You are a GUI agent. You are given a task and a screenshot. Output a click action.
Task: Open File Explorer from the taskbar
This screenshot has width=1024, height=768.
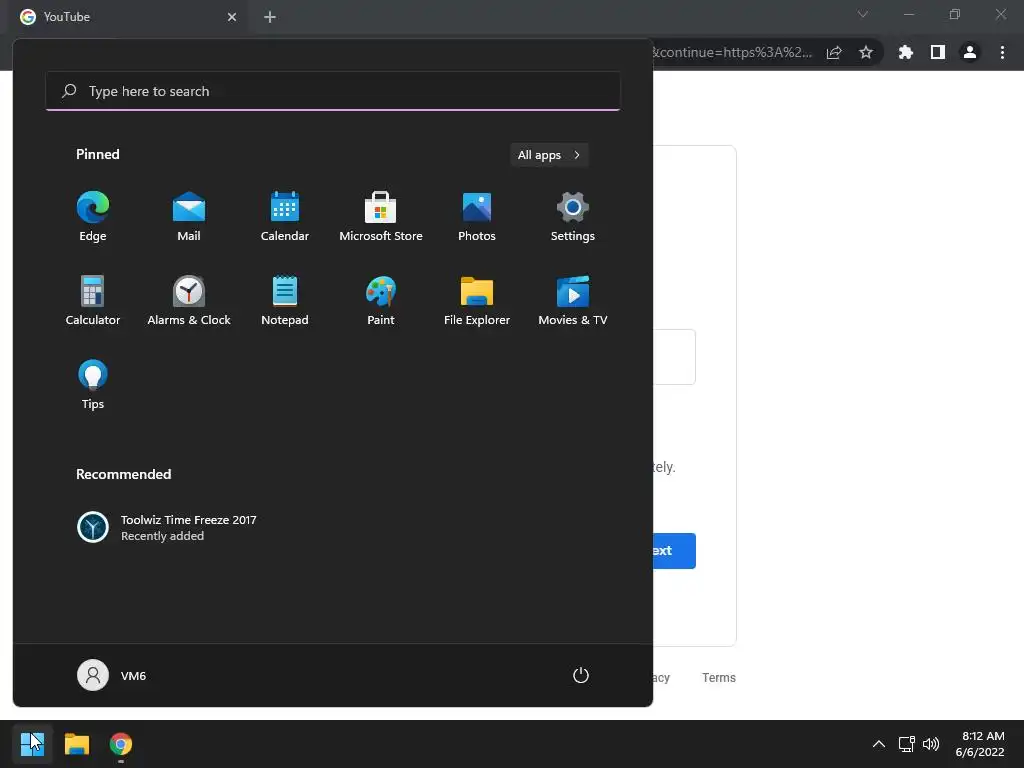[76, 743]
